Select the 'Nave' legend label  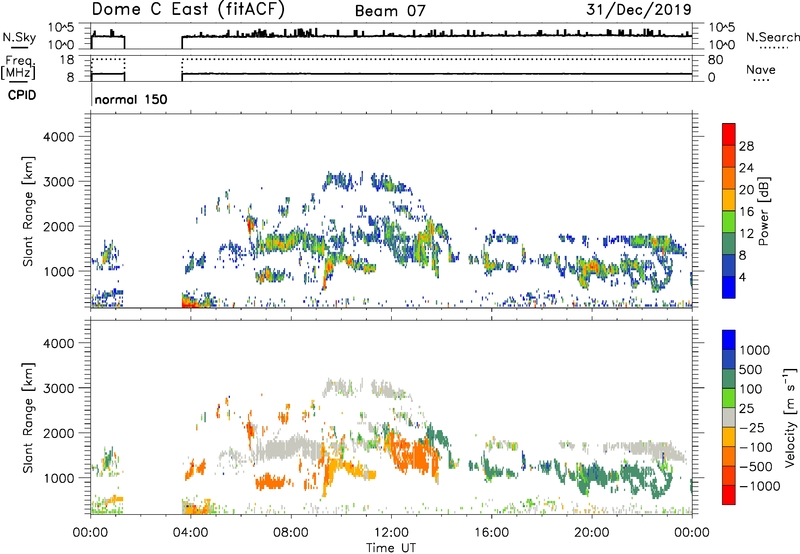tap(761, 69)
